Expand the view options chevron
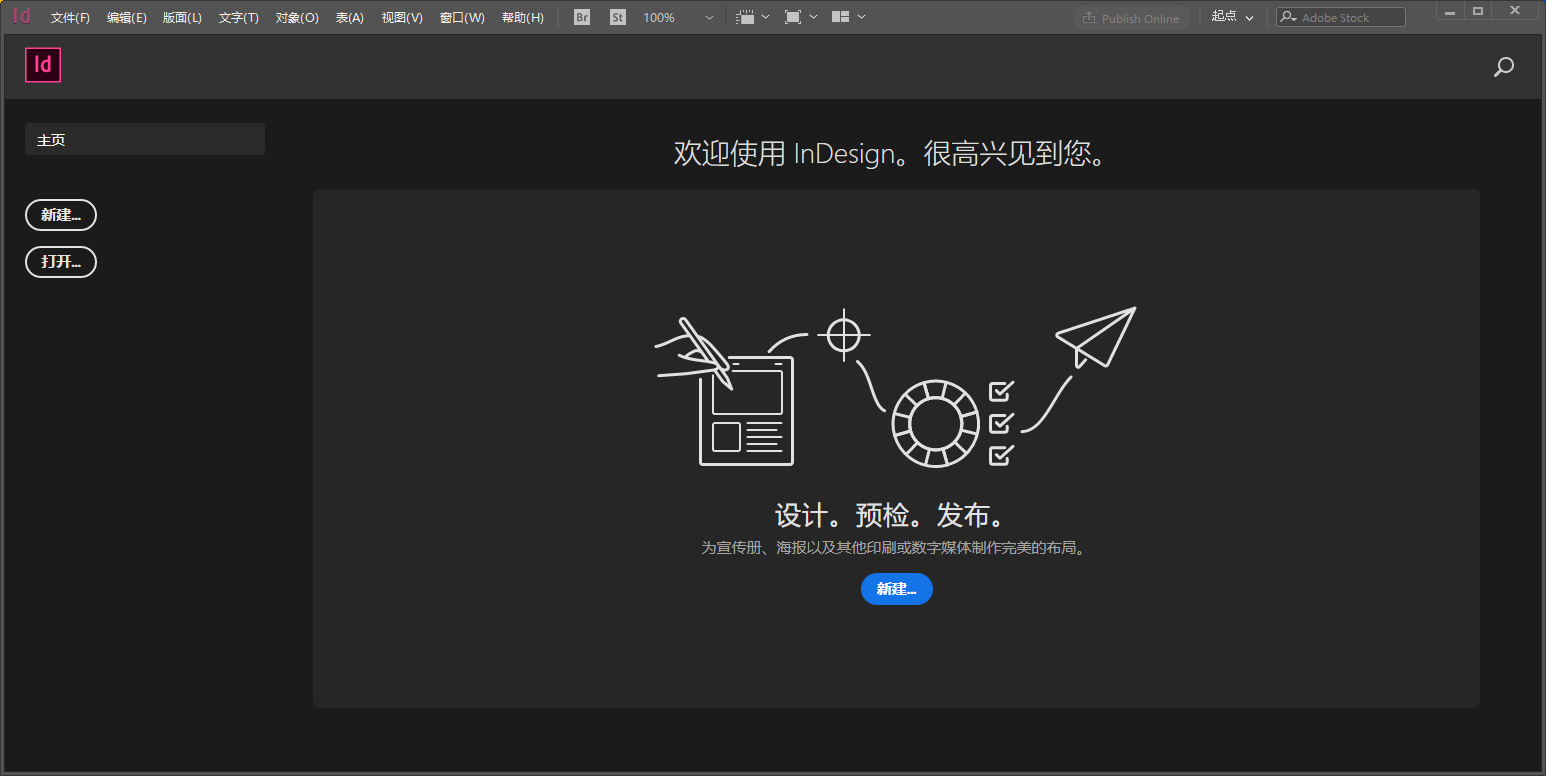The height and width of the screenshot is (776, 1546). point(765,16)
